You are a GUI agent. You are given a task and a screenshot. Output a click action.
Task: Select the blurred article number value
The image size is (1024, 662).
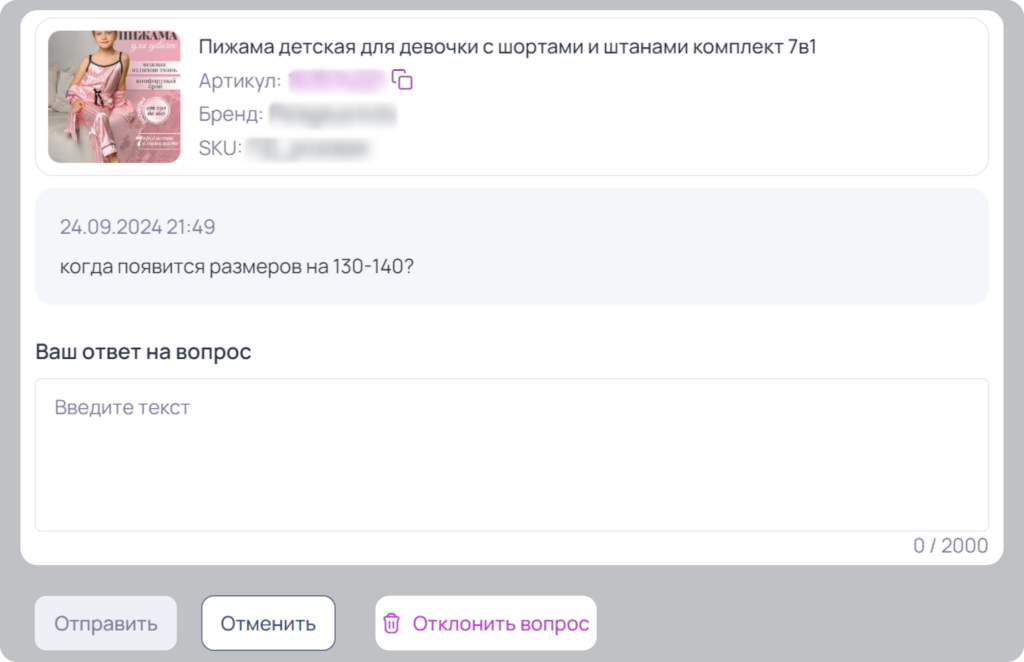(x=337, y=80)
